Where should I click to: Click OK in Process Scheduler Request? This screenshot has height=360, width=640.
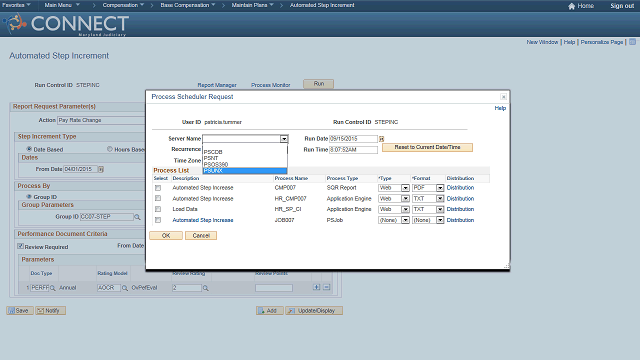[166, 236]
